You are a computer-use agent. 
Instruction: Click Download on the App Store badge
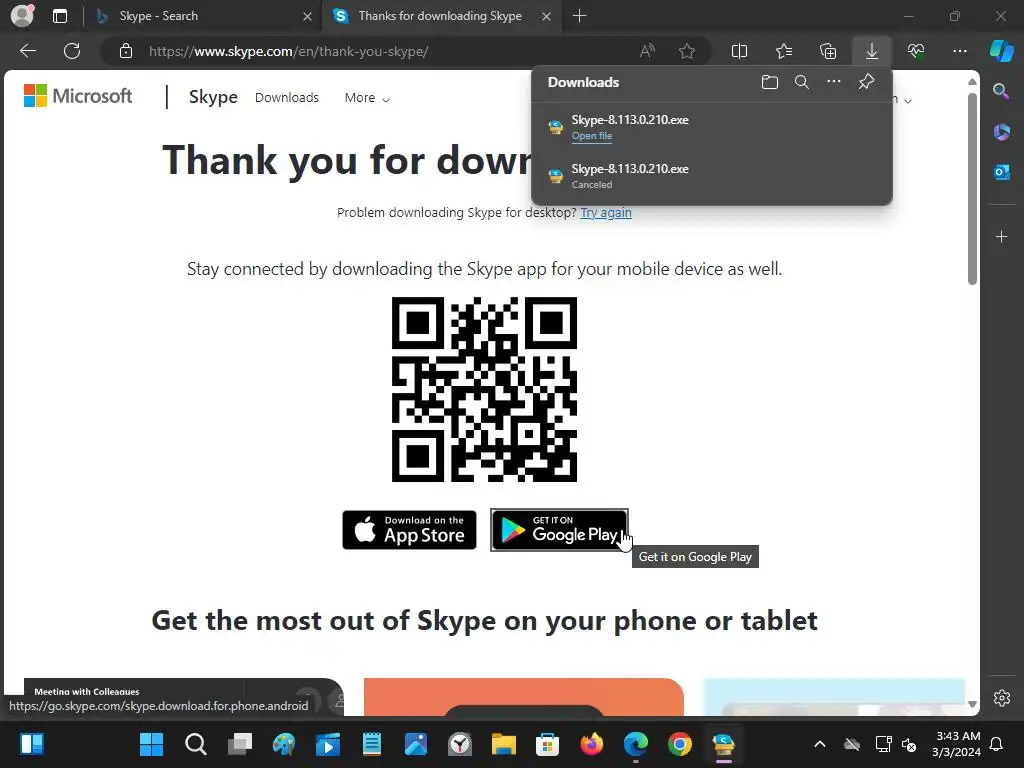coord(409,530)
